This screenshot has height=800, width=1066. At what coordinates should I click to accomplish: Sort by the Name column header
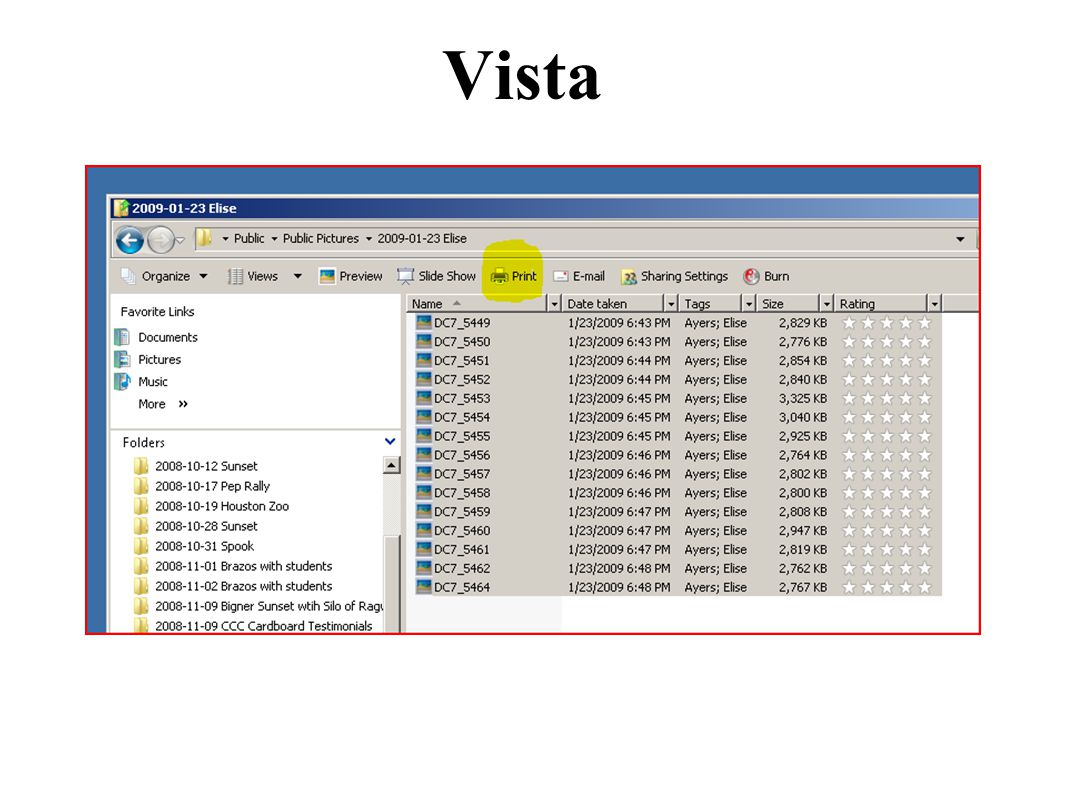tap(477, 303)
